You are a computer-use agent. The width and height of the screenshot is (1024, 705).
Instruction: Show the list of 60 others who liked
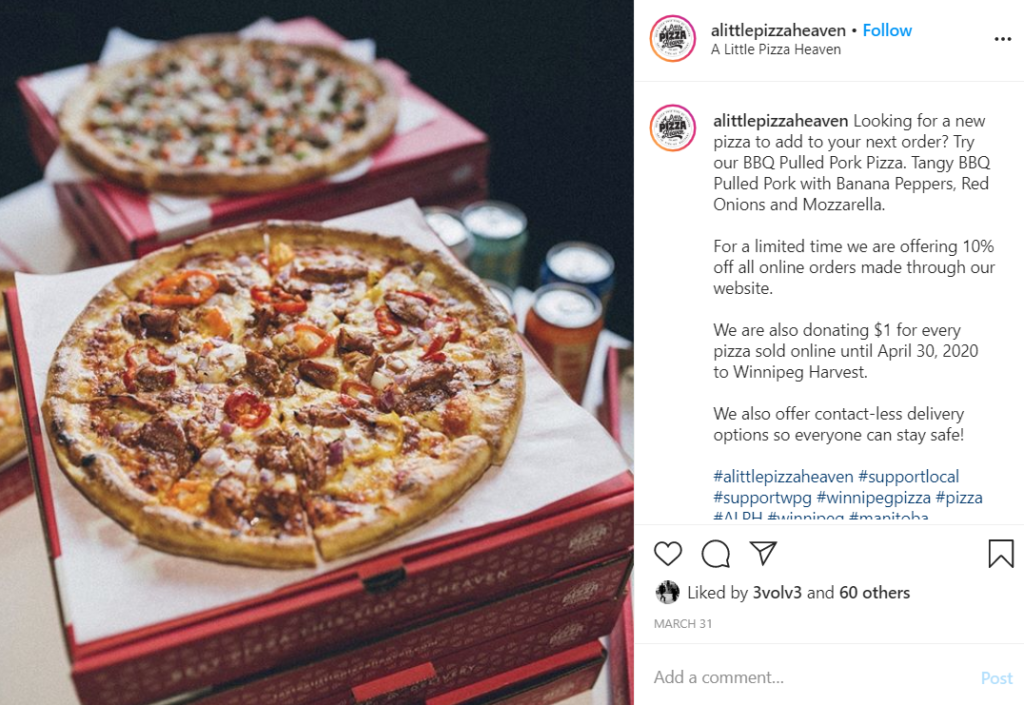(x=874, y=592)
